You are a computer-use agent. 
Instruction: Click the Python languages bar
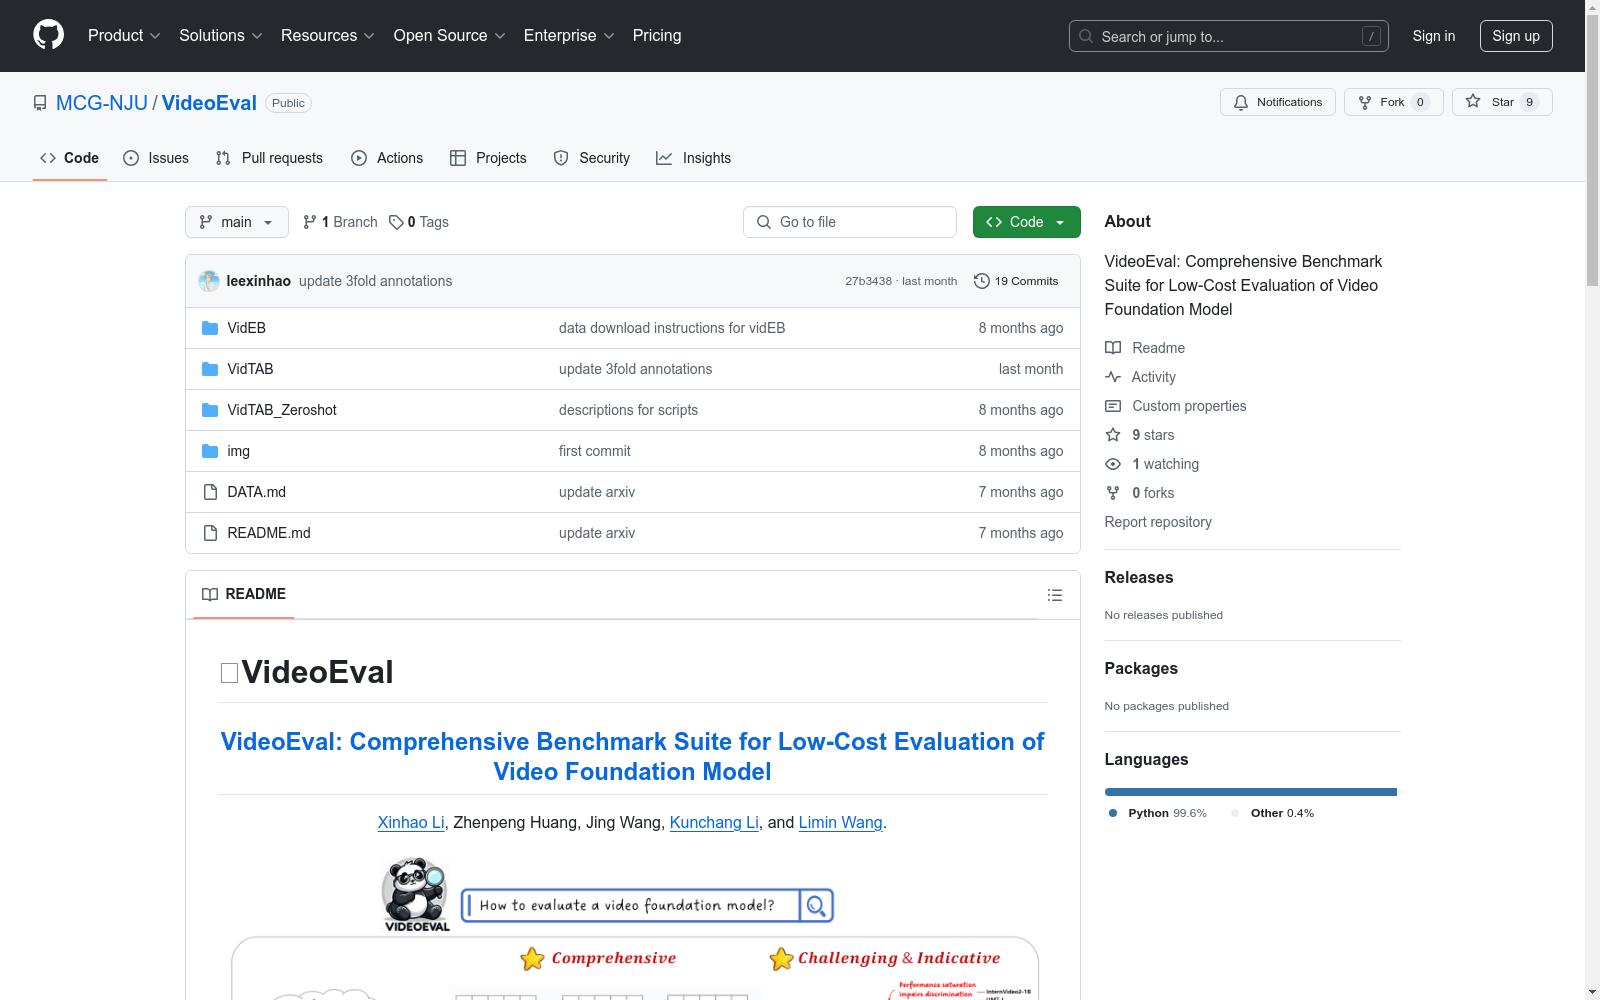tap(1248, 791)
